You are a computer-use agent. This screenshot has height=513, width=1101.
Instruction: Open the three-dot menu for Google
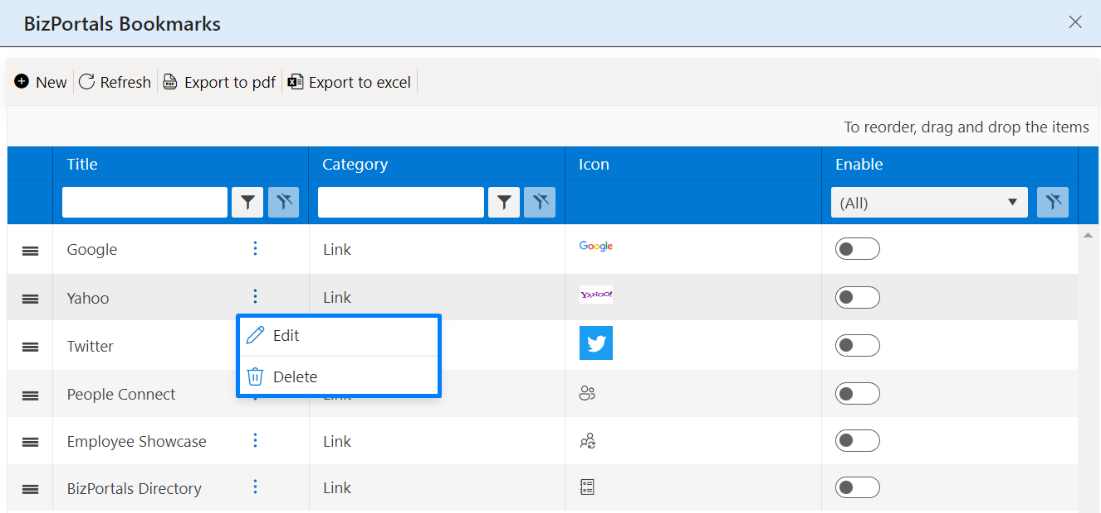tap(255, 248)
